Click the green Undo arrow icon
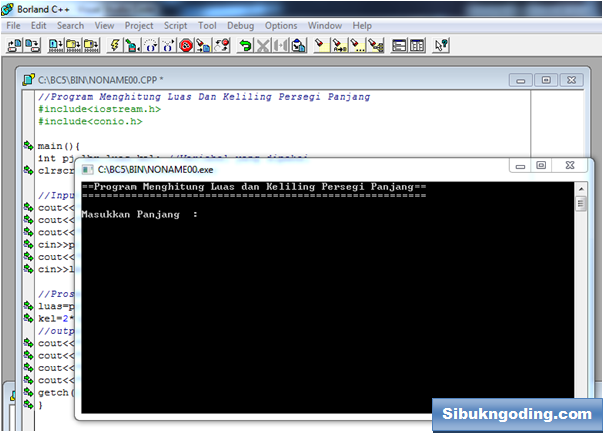The height and width of the screenshot is (434, 603). [x=245, y=45]
